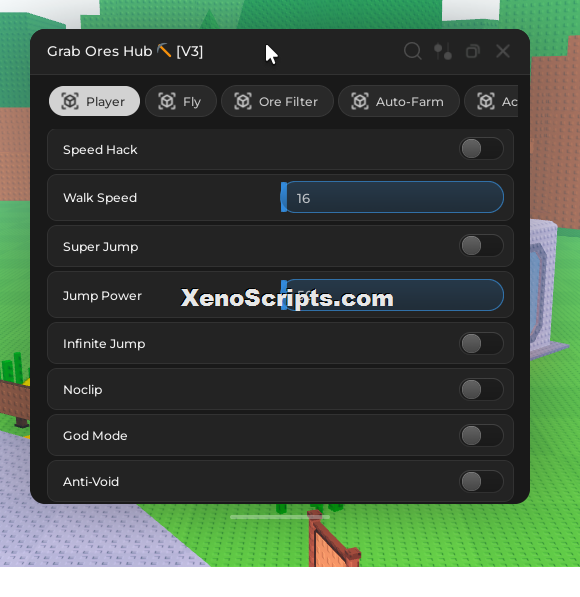The image size is (580, 597).
Task: Click the overlapping squares window icon
Action: pos(473,51)
